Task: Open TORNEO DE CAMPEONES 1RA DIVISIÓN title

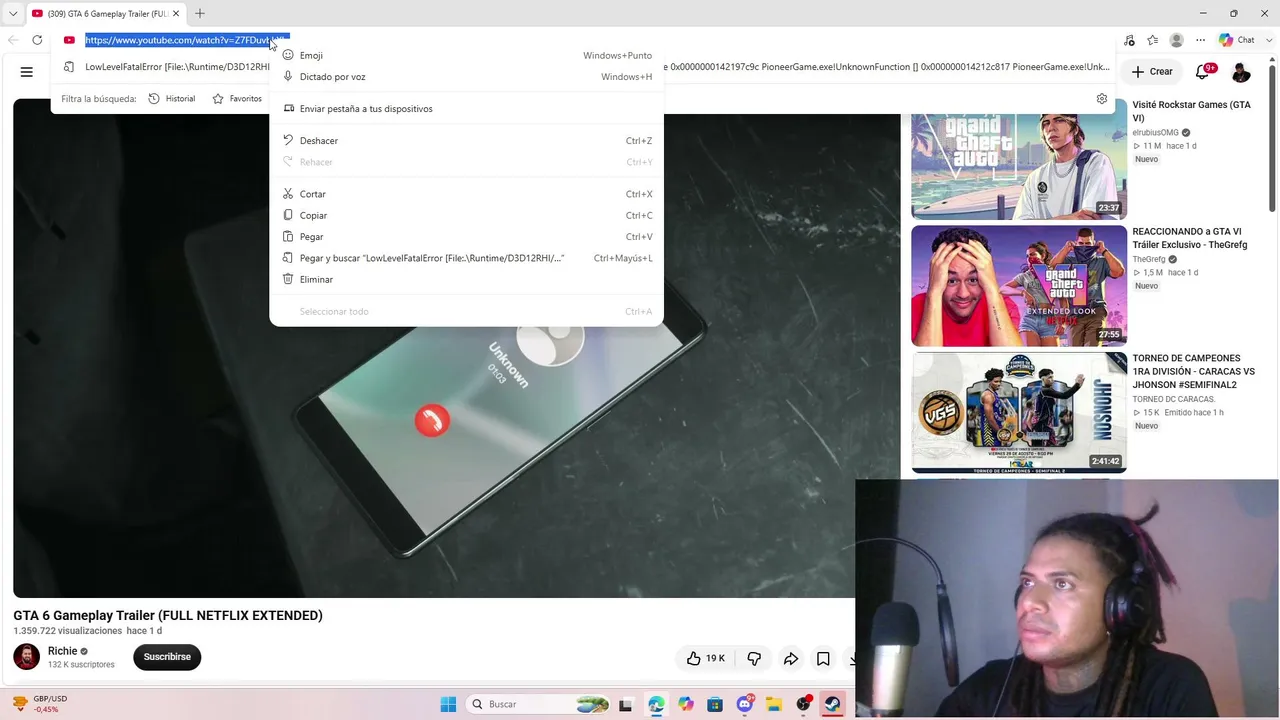Action: tap(1194, 372)
